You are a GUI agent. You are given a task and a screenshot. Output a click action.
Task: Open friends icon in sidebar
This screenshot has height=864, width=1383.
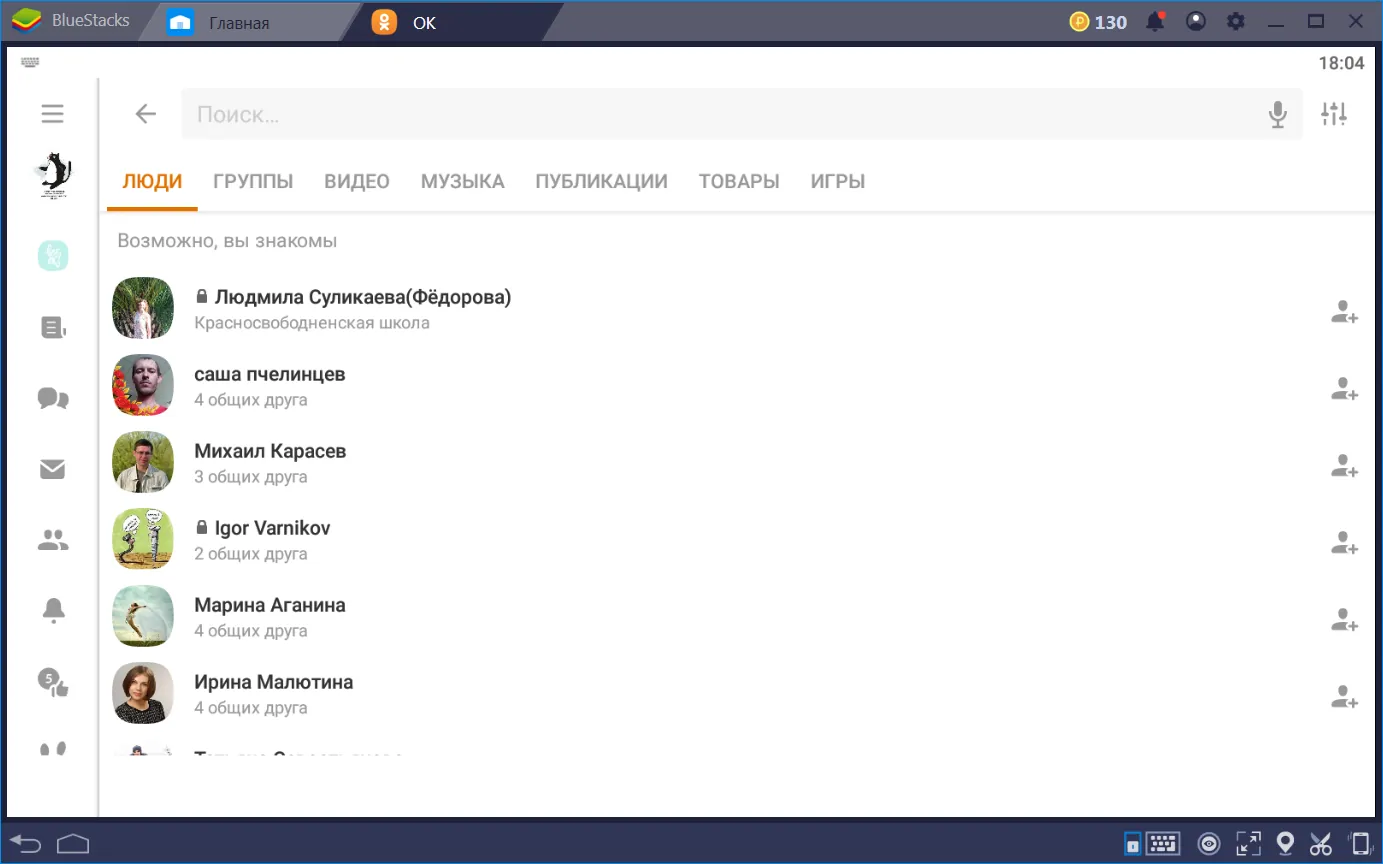coord(53,541)
